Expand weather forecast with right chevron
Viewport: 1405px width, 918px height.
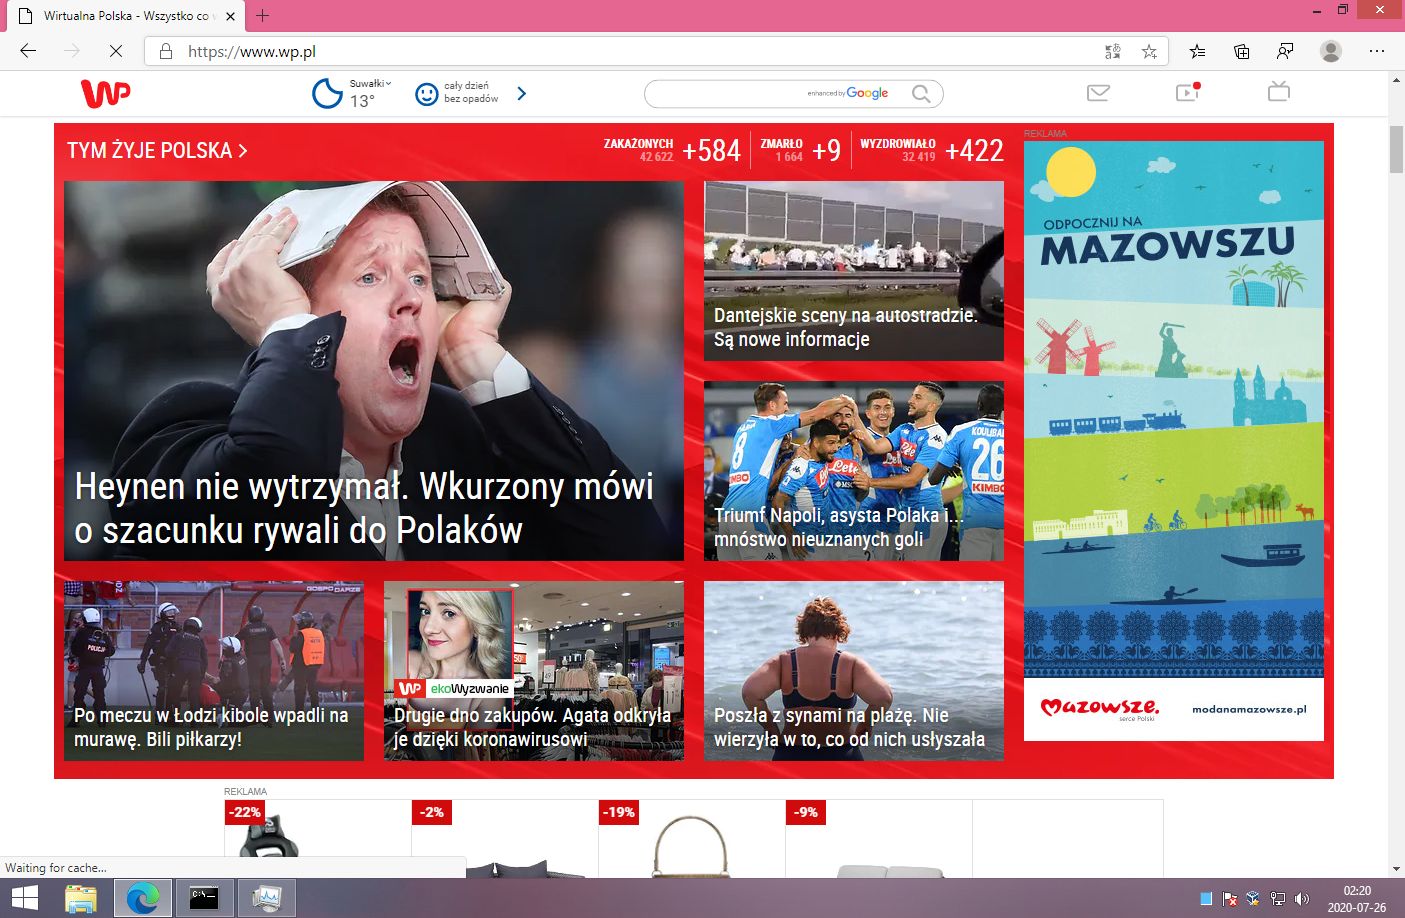521,93
